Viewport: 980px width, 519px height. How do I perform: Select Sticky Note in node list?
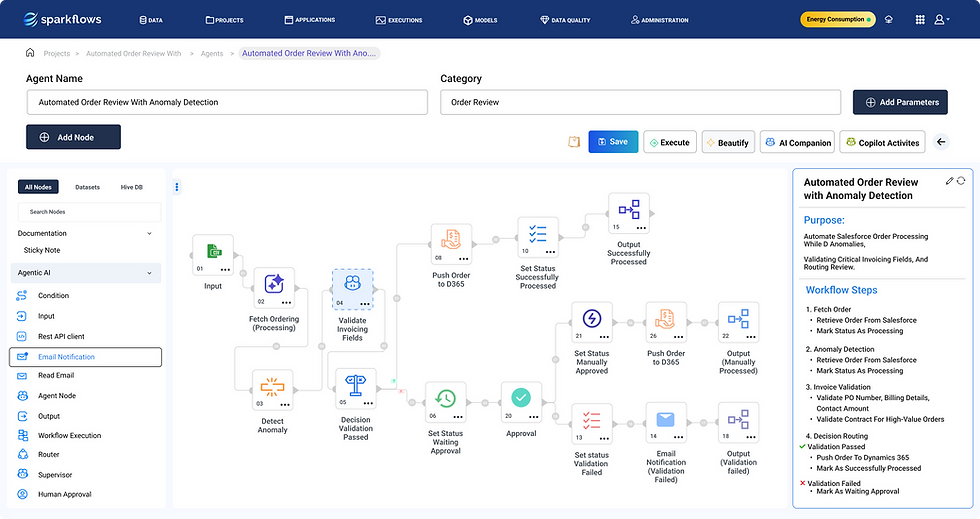pos(42,250)
